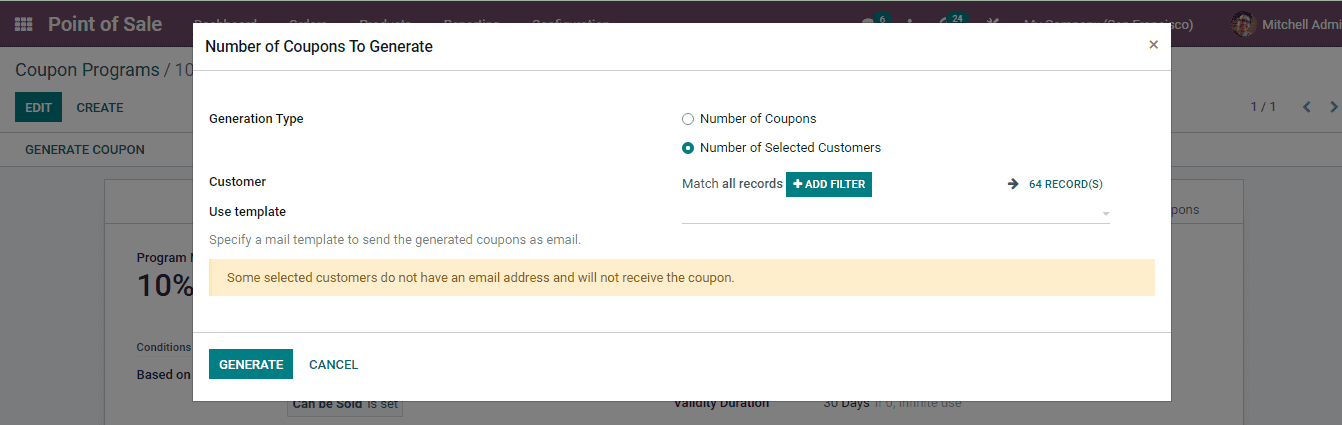Click the Coupon Programs breadcrumb link

[x=87, y=70]
